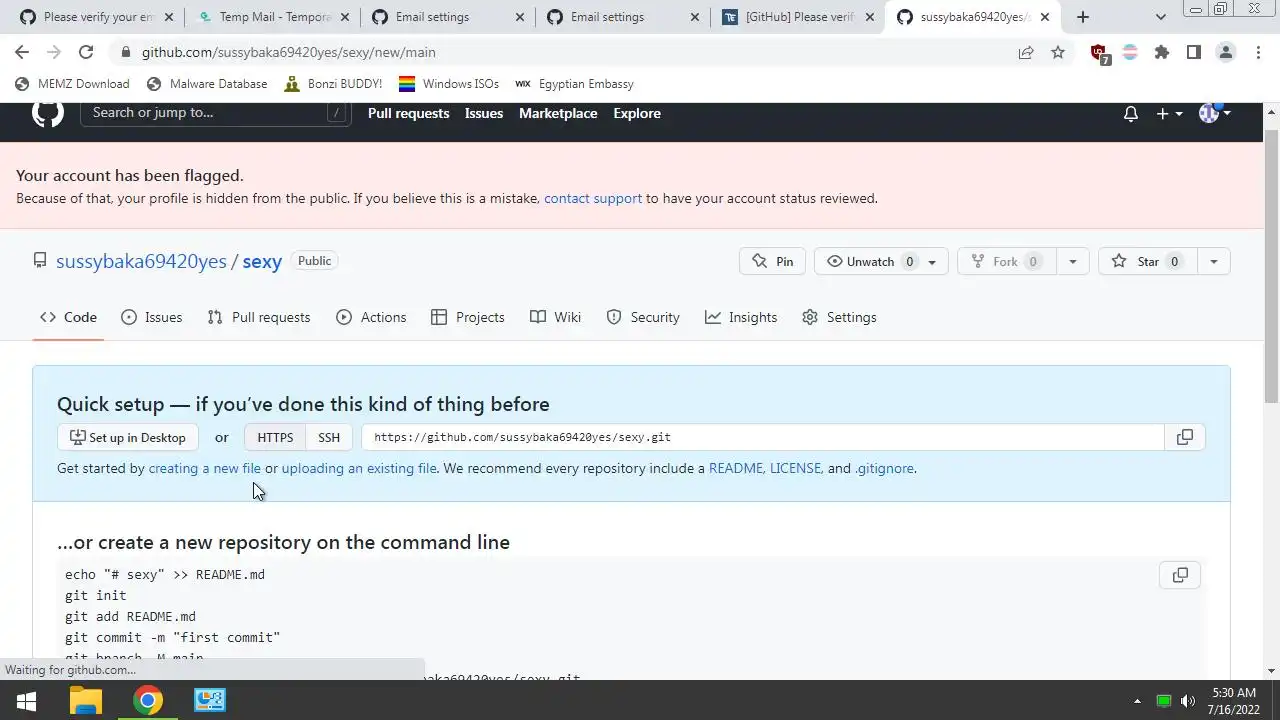1280x720 pixels.
Task: Close the 'Temp Mail' tab
Action: [343, 17]
